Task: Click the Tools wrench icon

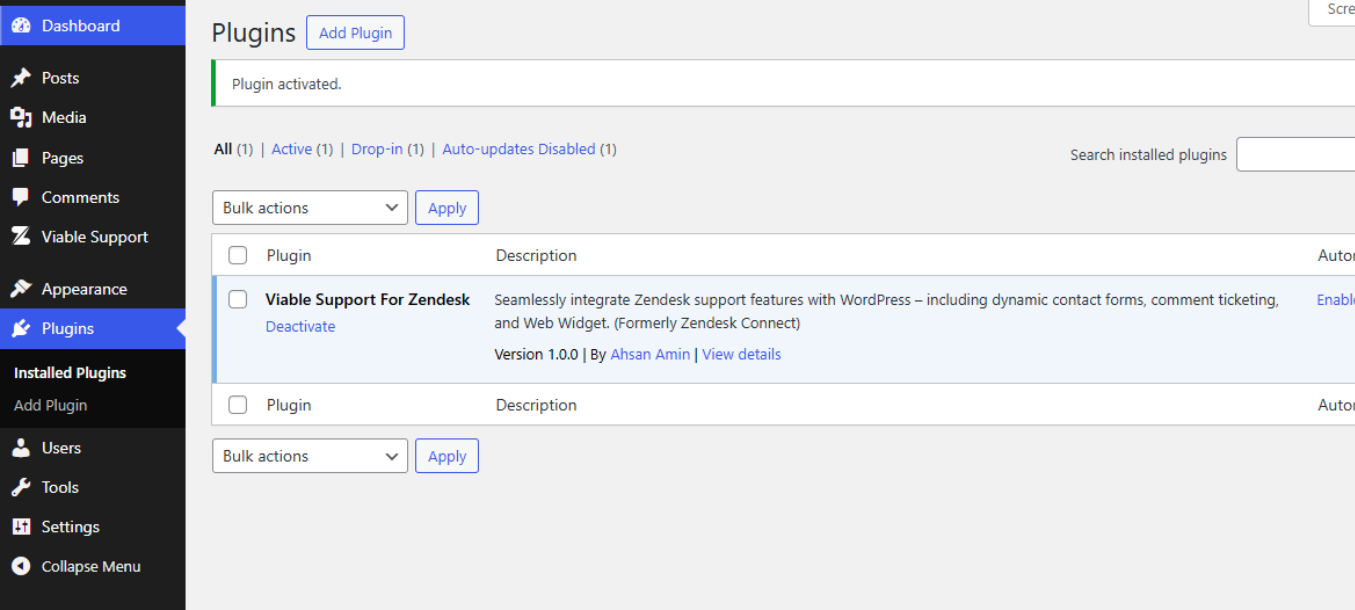Action: (21, 487)
